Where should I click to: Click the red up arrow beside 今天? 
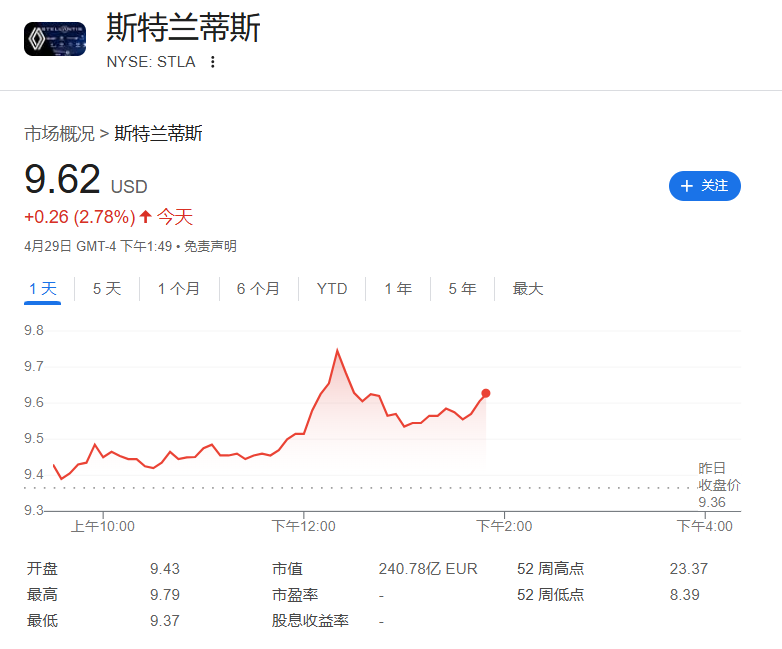coord(145,216)
